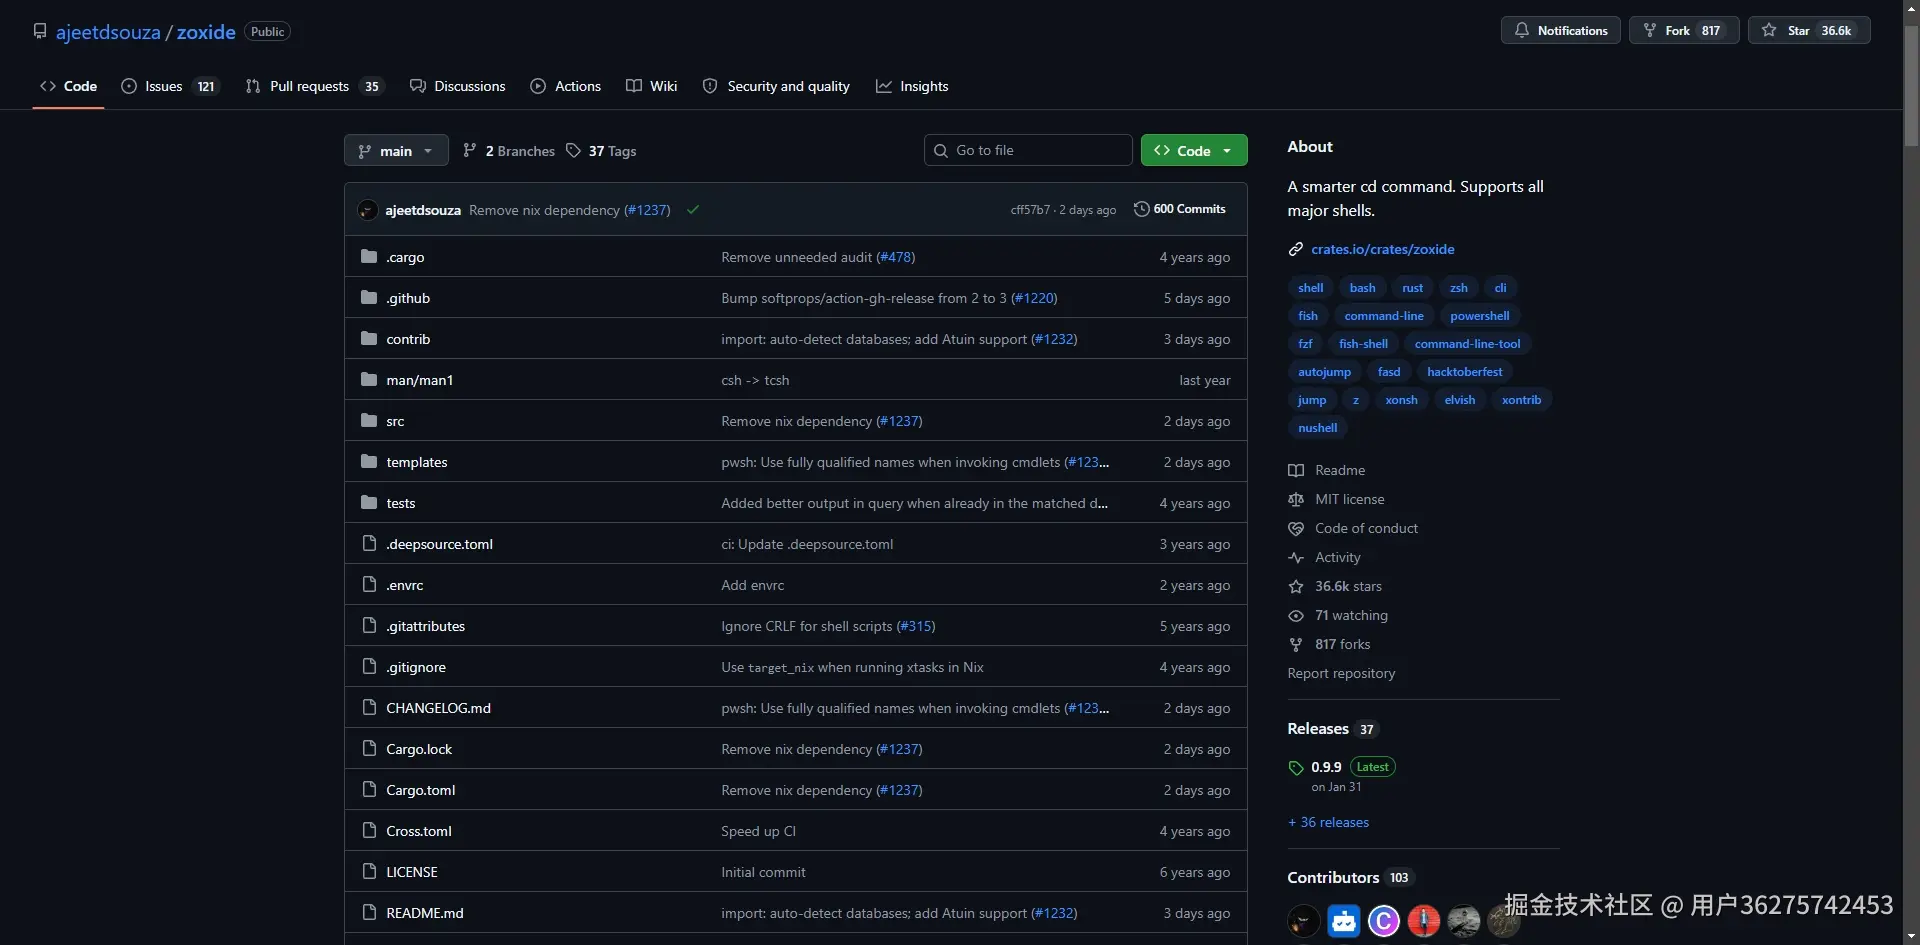The height and width of the screenshot is (945, 1920).
Task: Open the Cargo.lock file
Action: coord(420,749)
